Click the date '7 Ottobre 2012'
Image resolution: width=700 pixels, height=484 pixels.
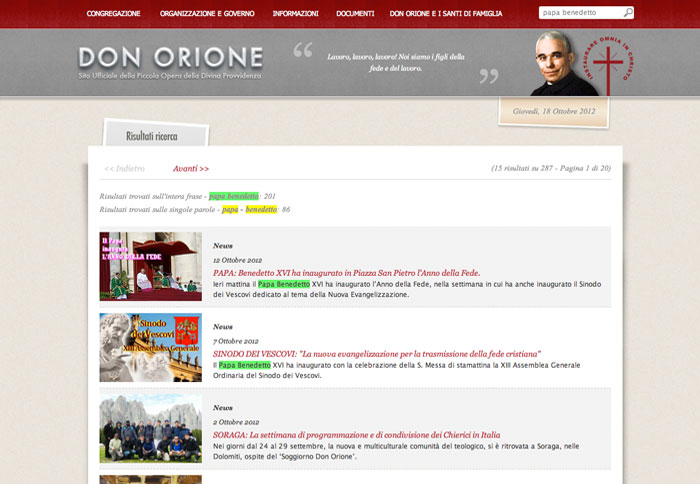[x=236, y=341]
